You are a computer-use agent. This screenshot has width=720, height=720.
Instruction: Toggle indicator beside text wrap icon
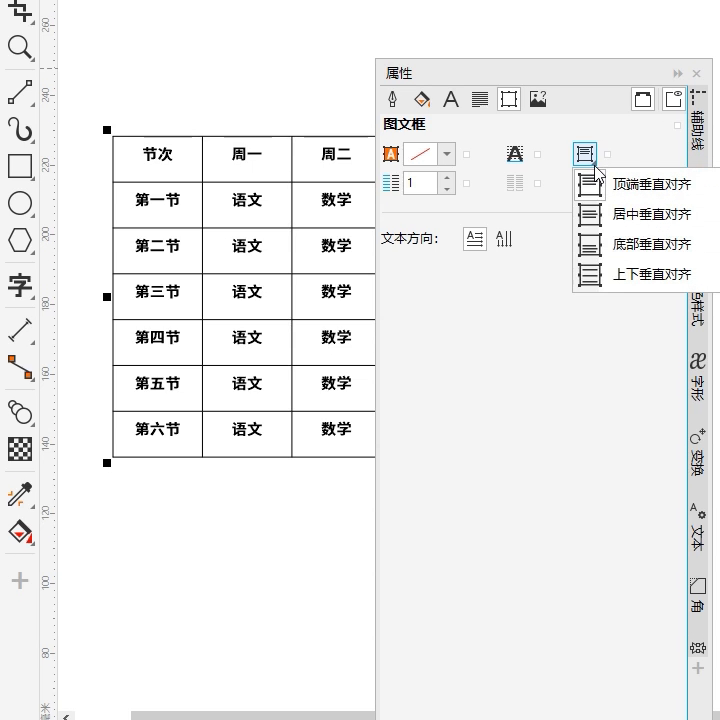[x=537, y=154]
